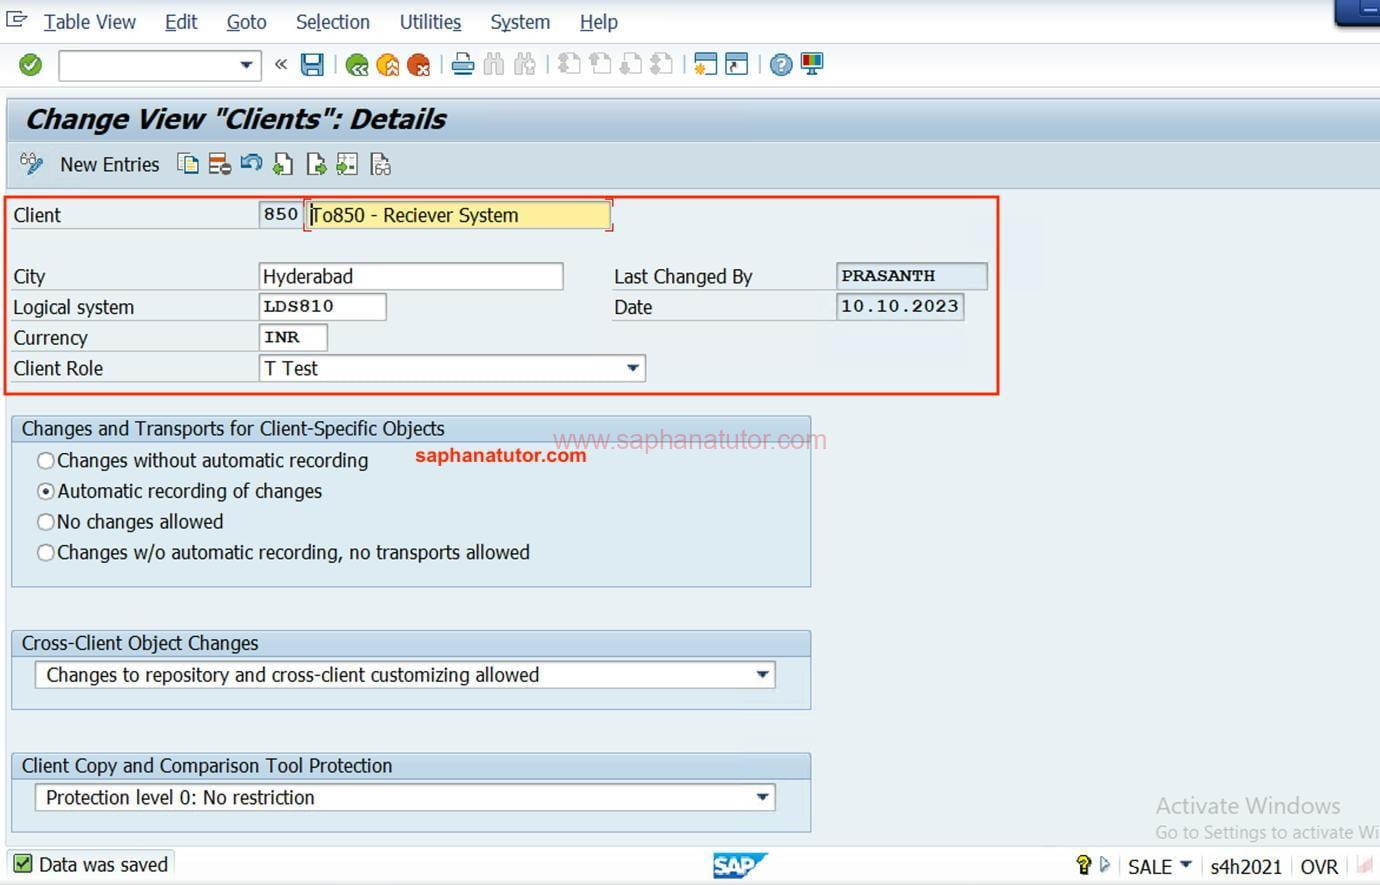
Task: Click the document-with-glasses icon in application toolbar
Action: coord(380,164)
